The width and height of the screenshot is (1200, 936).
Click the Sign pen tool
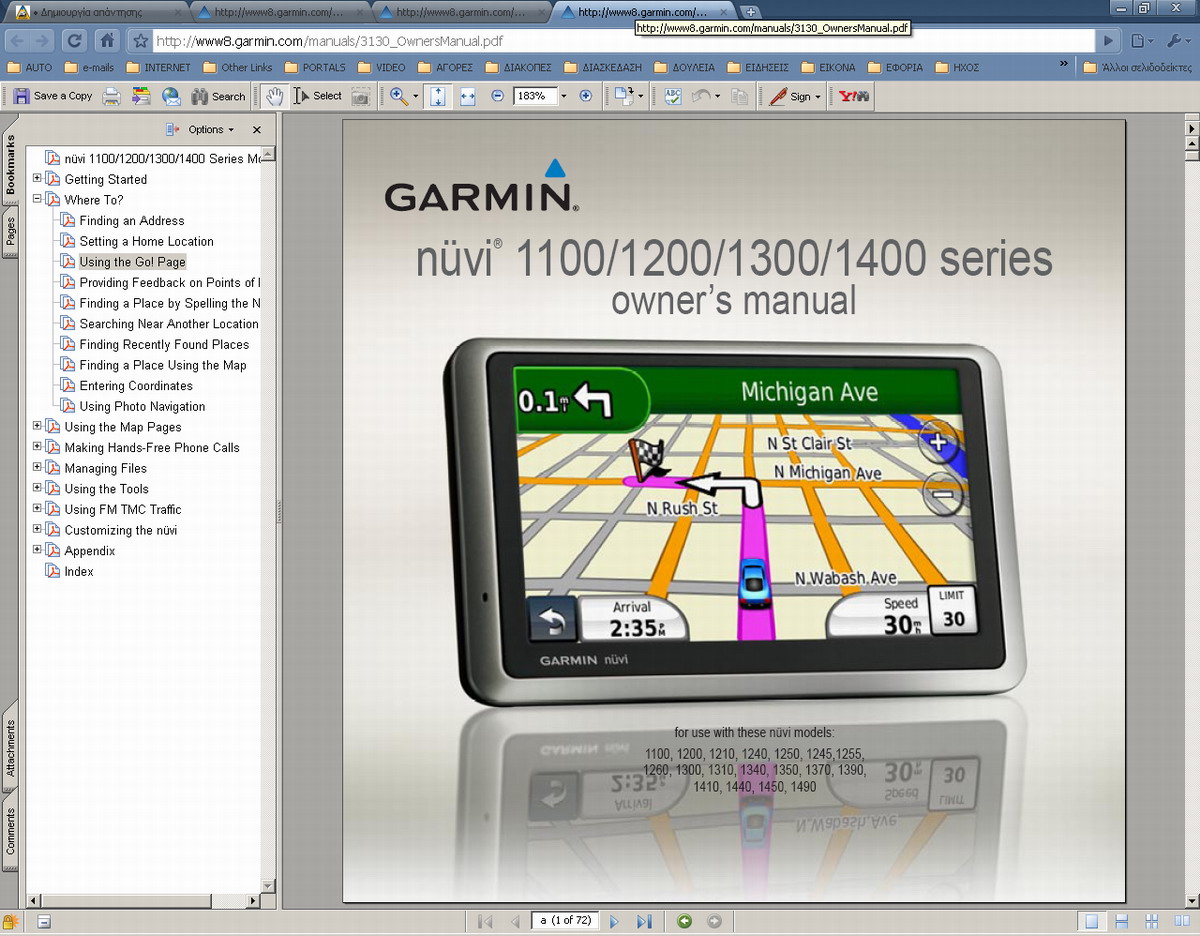795,96
